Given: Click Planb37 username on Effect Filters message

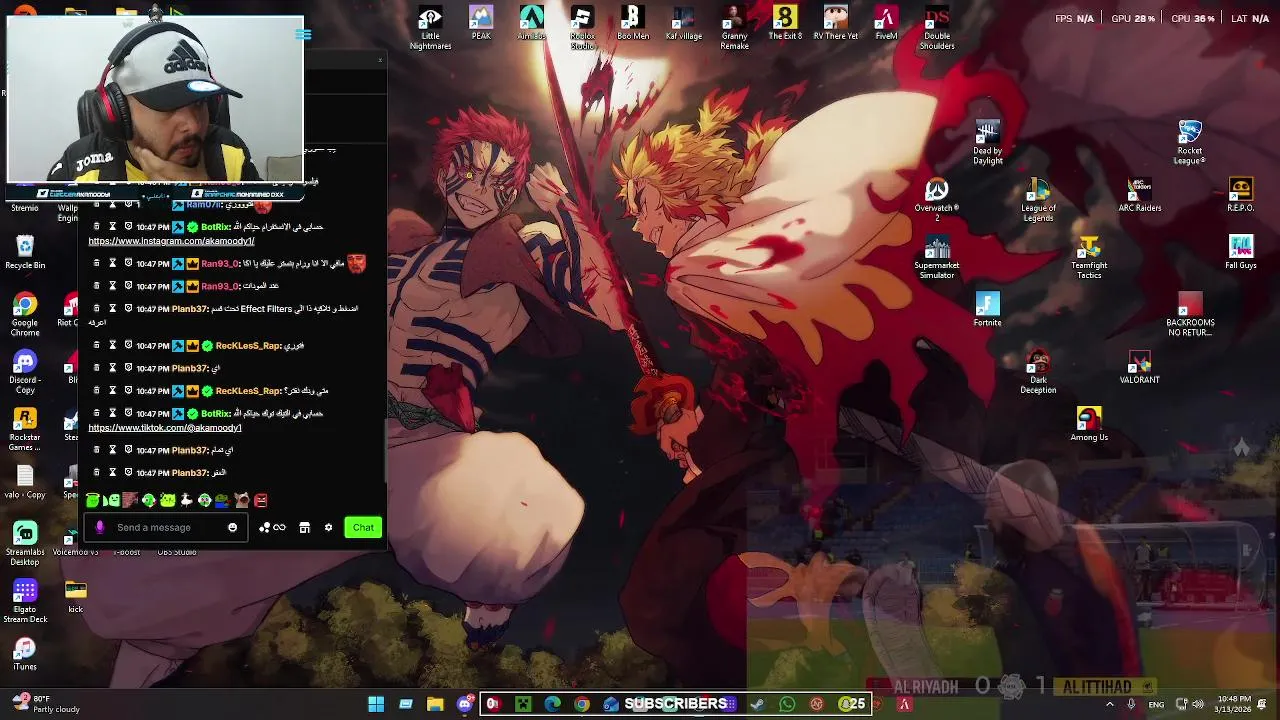Looking at the screenshot, I should click(189, 309).
